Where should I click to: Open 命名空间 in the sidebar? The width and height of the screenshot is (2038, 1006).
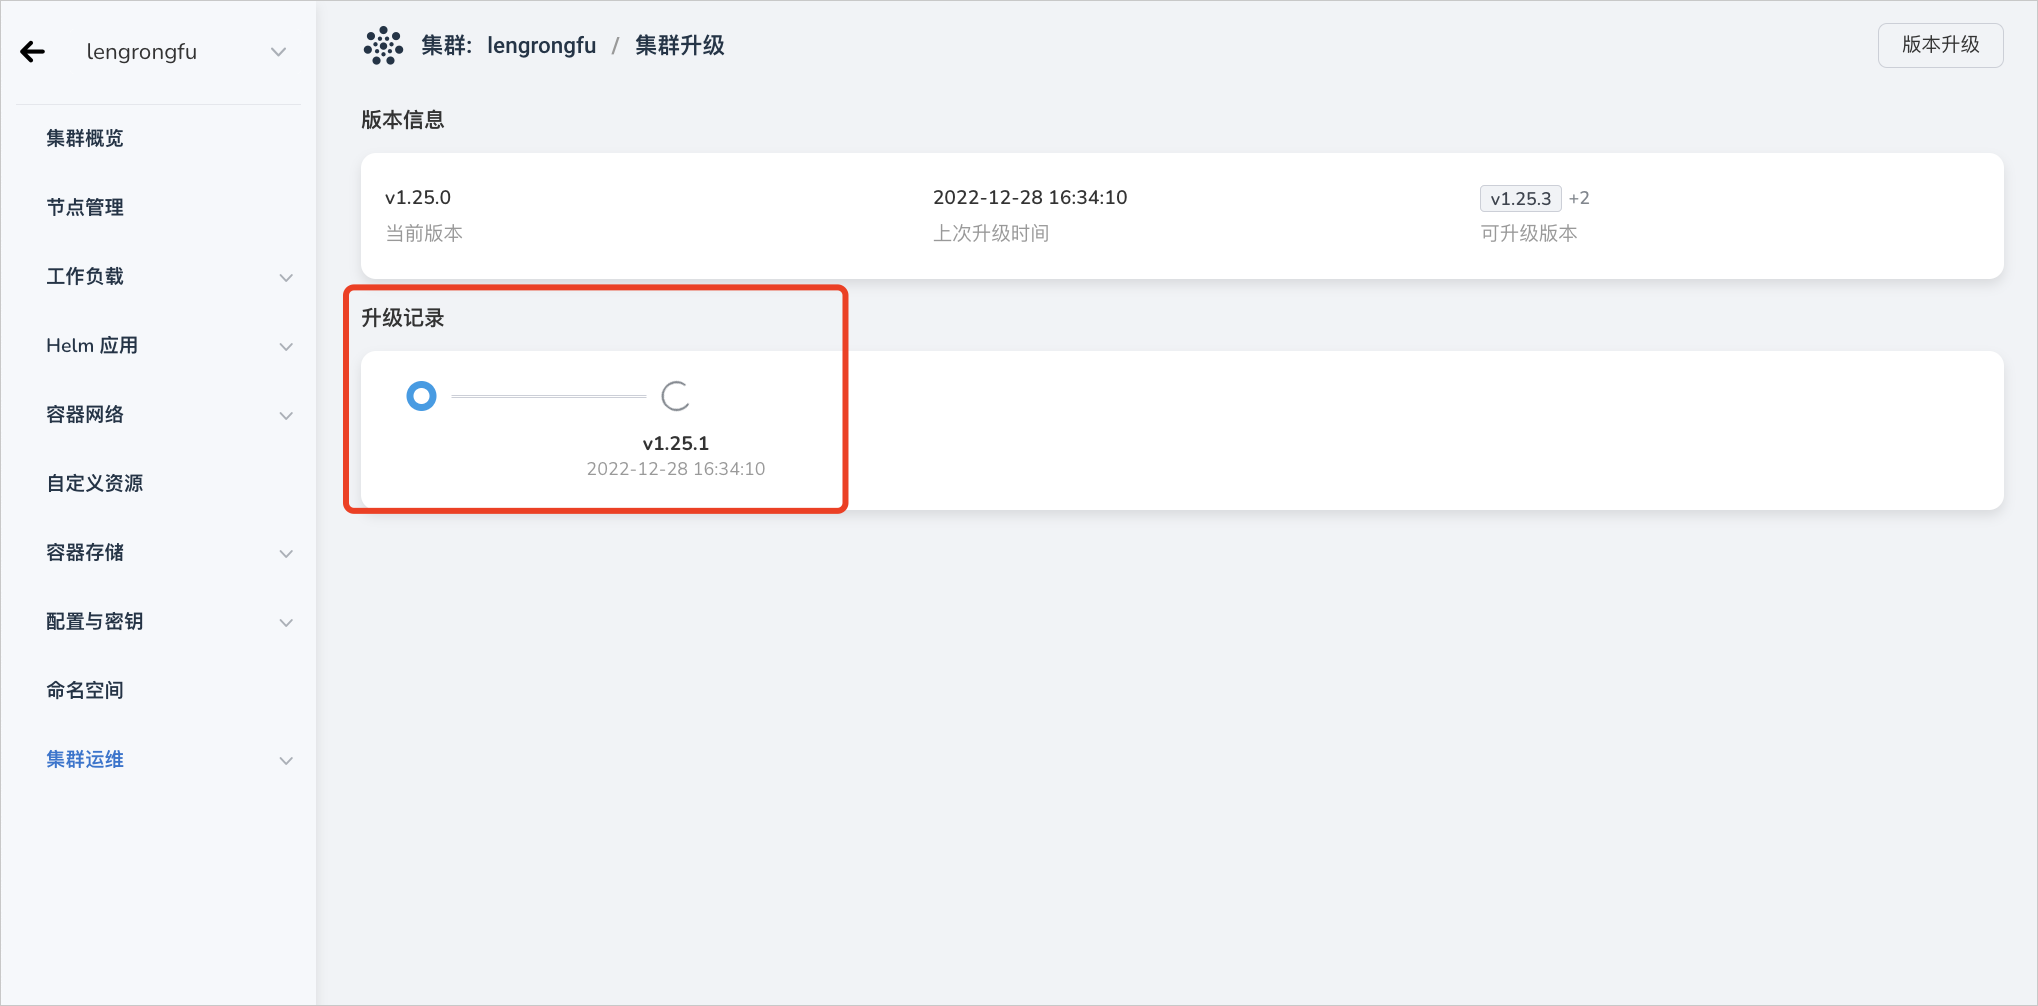tap(85, 690)
